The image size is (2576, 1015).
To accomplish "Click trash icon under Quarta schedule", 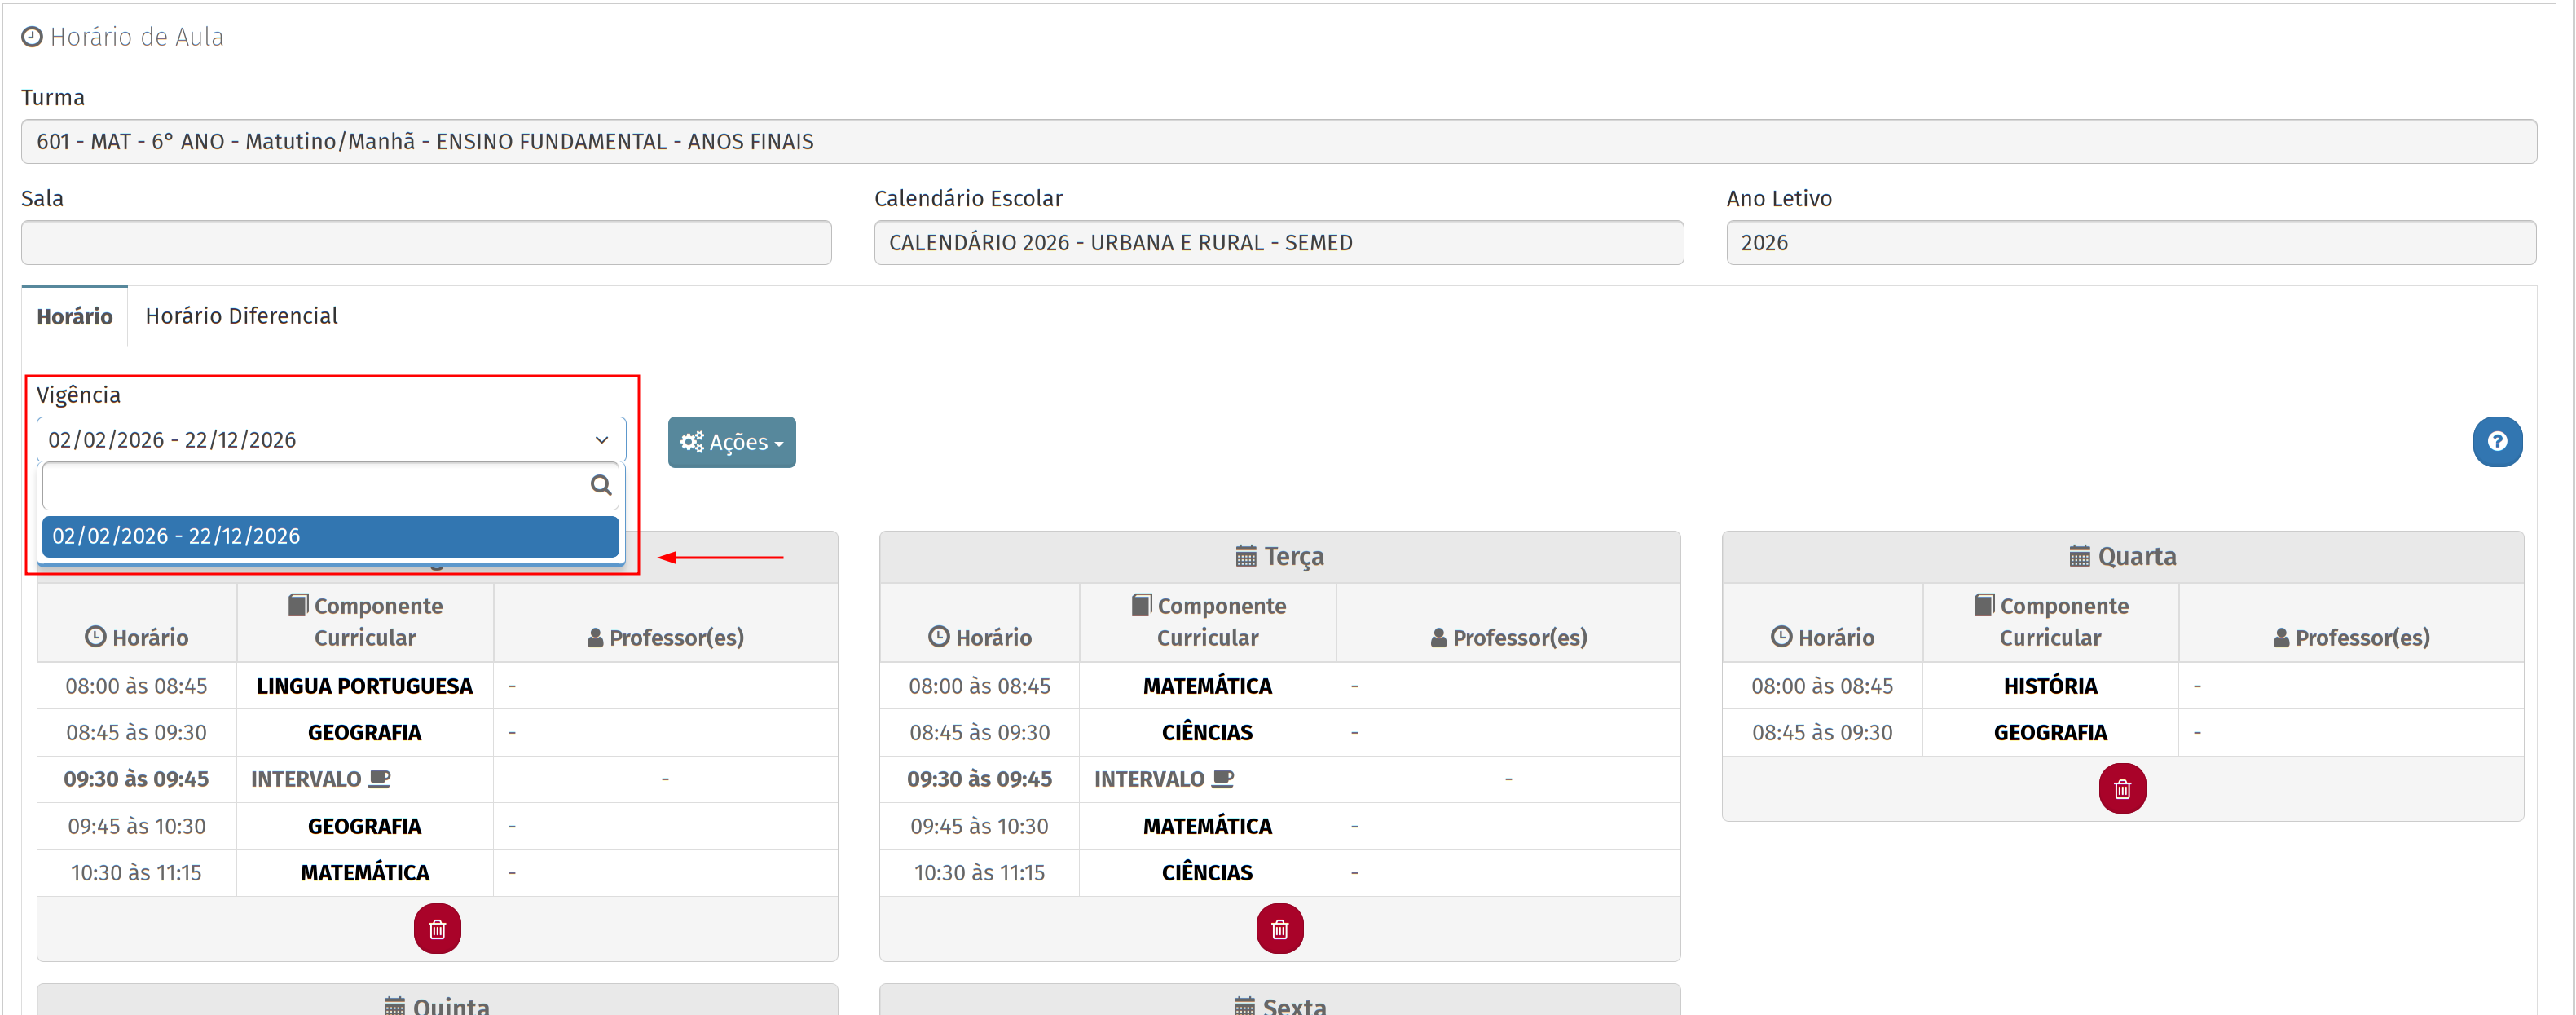I will point(2121,789).
